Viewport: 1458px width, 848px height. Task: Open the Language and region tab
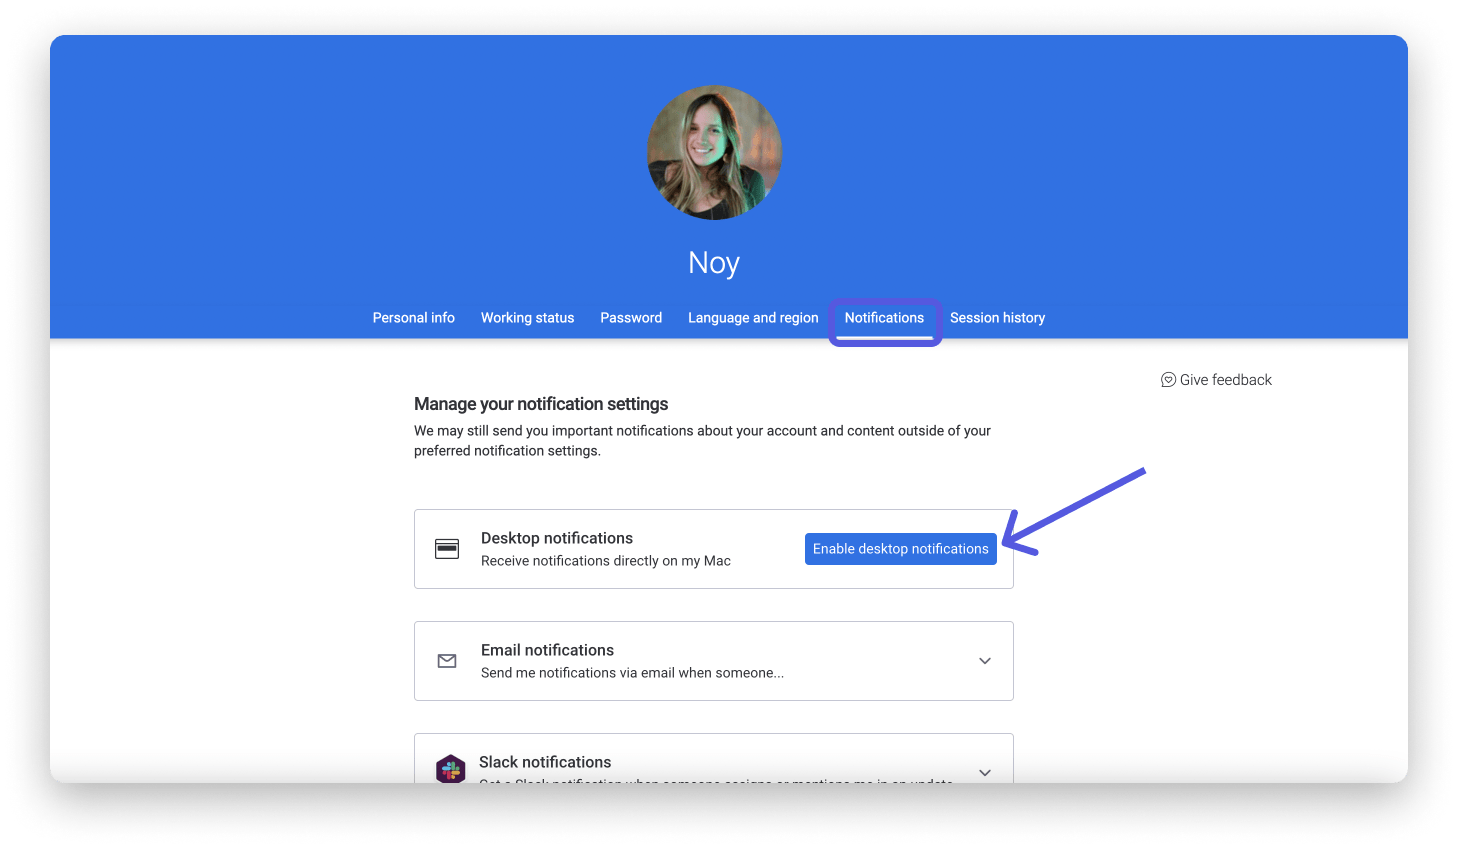click(x=753, y=317)
